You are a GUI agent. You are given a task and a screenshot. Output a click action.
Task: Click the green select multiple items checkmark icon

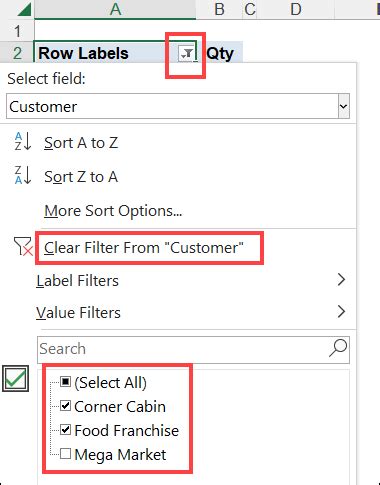[15, 378]
